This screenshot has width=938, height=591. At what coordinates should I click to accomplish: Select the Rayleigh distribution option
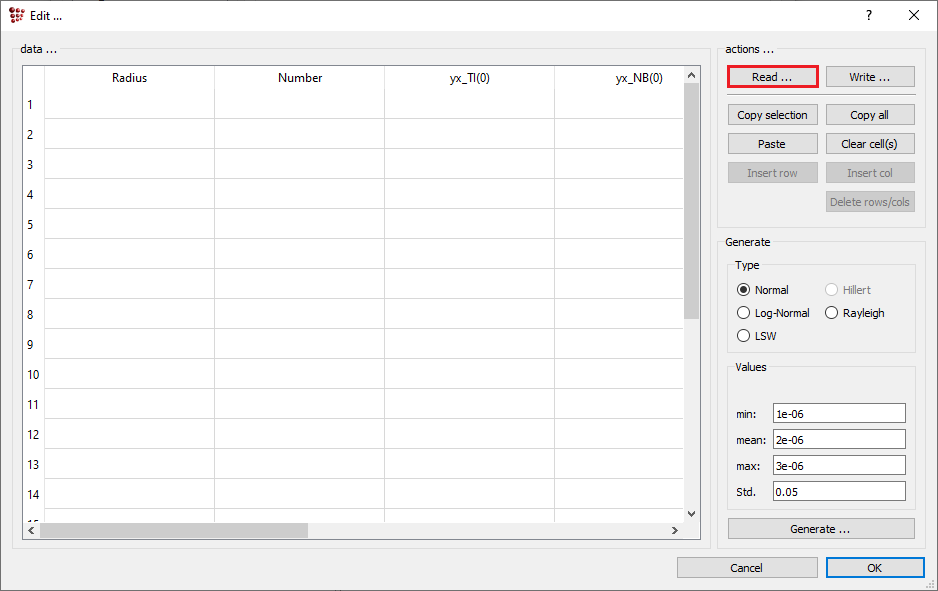click(832, 313)
